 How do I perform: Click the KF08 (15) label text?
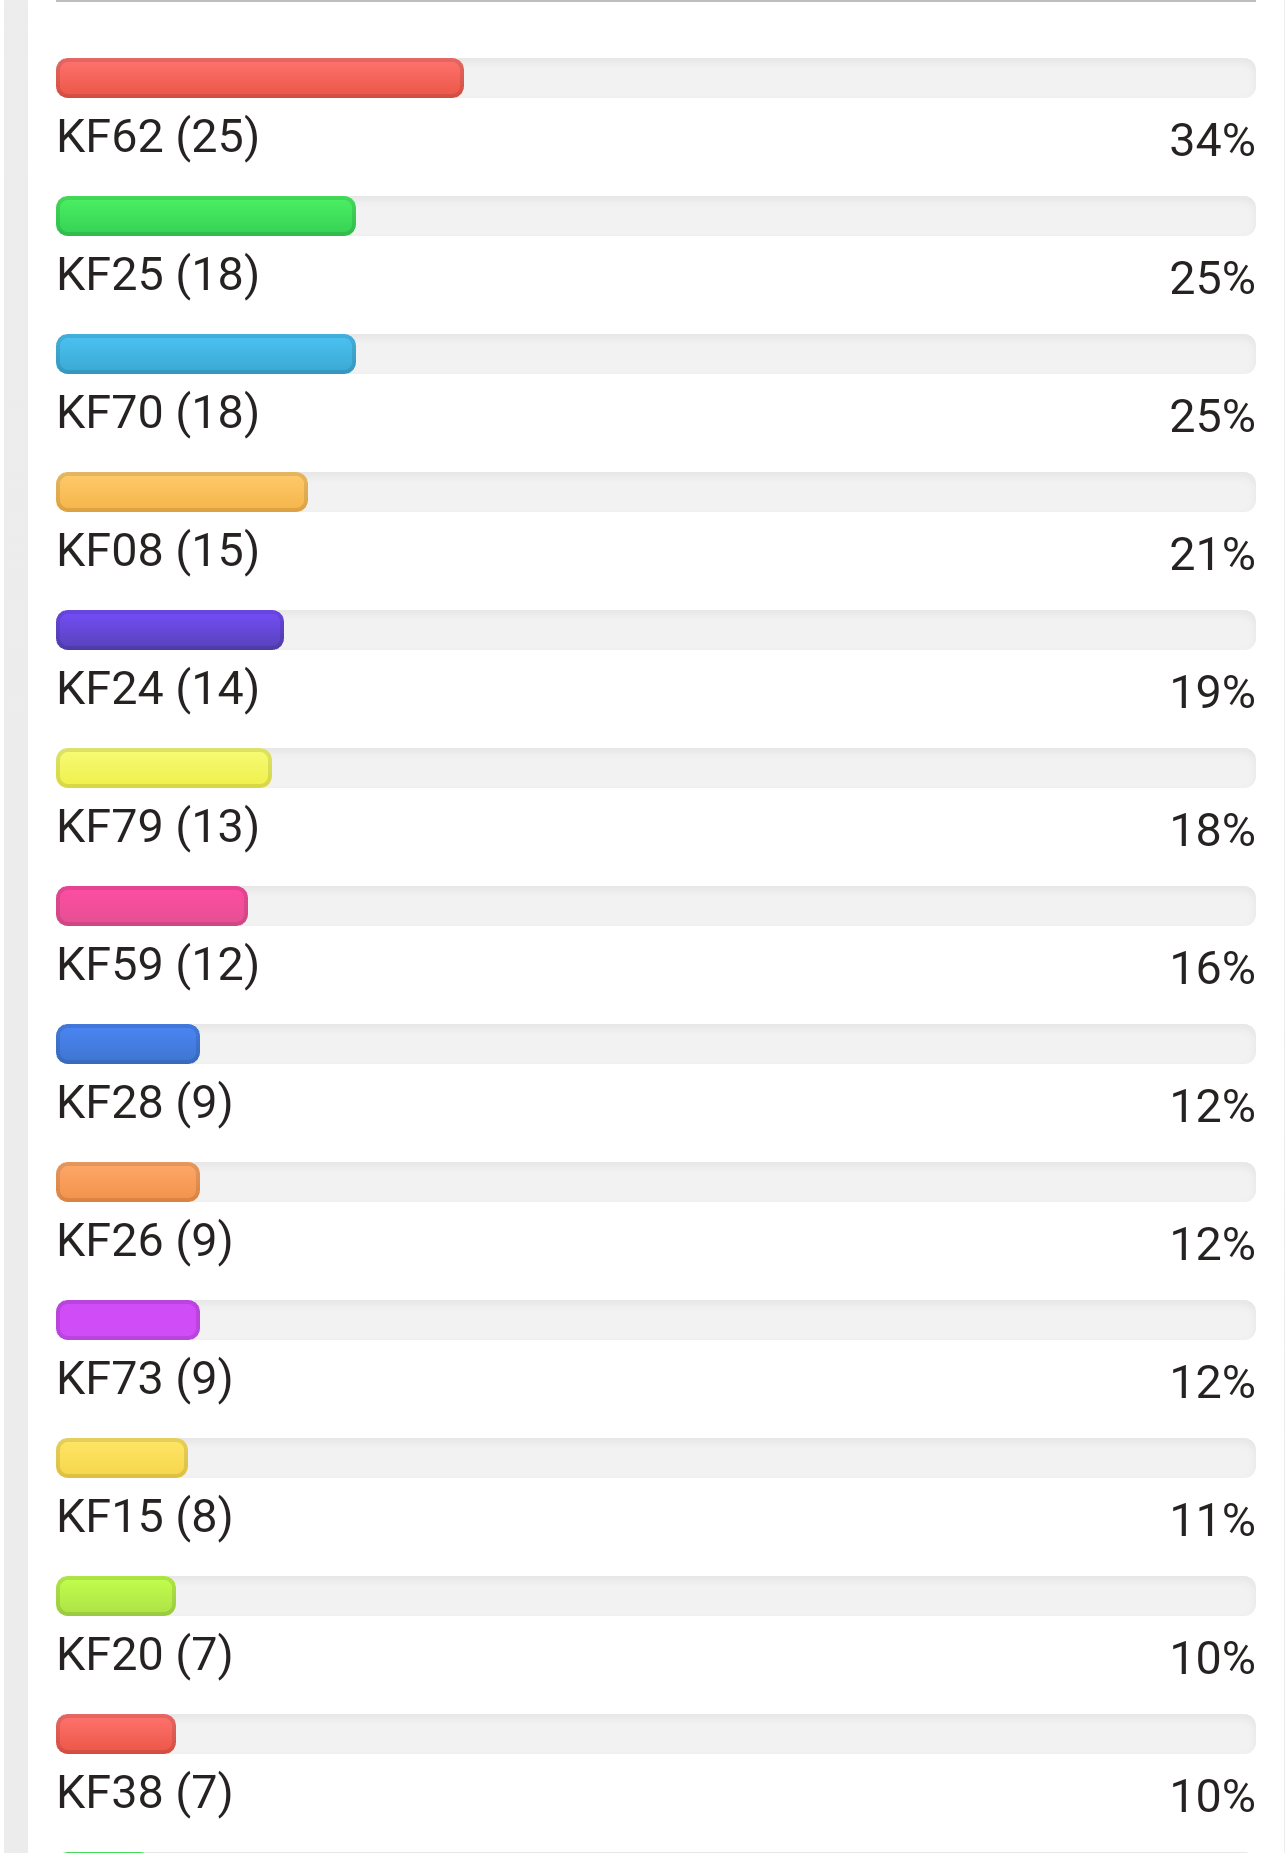(158, 551)
